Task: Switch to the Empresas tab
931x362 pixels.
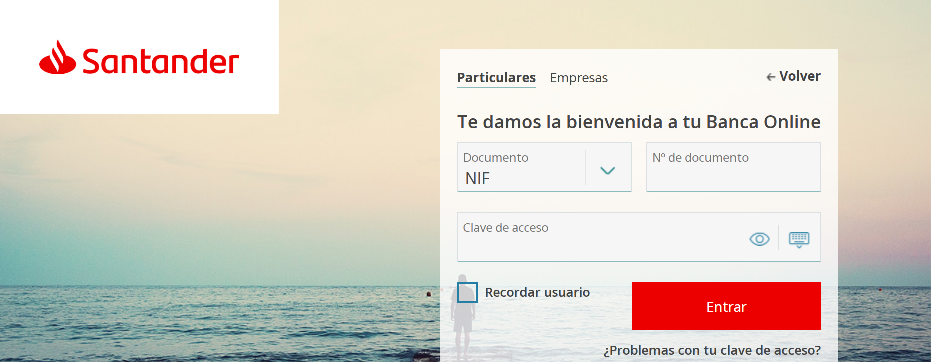Action: click(579, 78)
